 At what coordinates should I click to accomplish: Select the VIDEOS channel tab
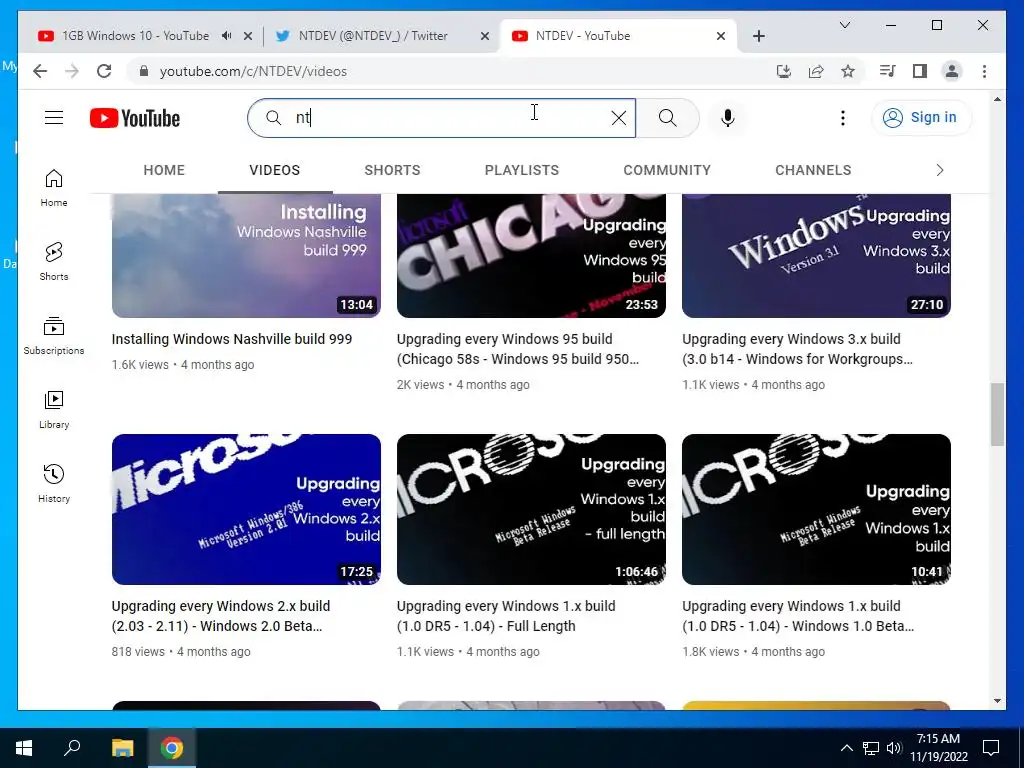point(275,170)
